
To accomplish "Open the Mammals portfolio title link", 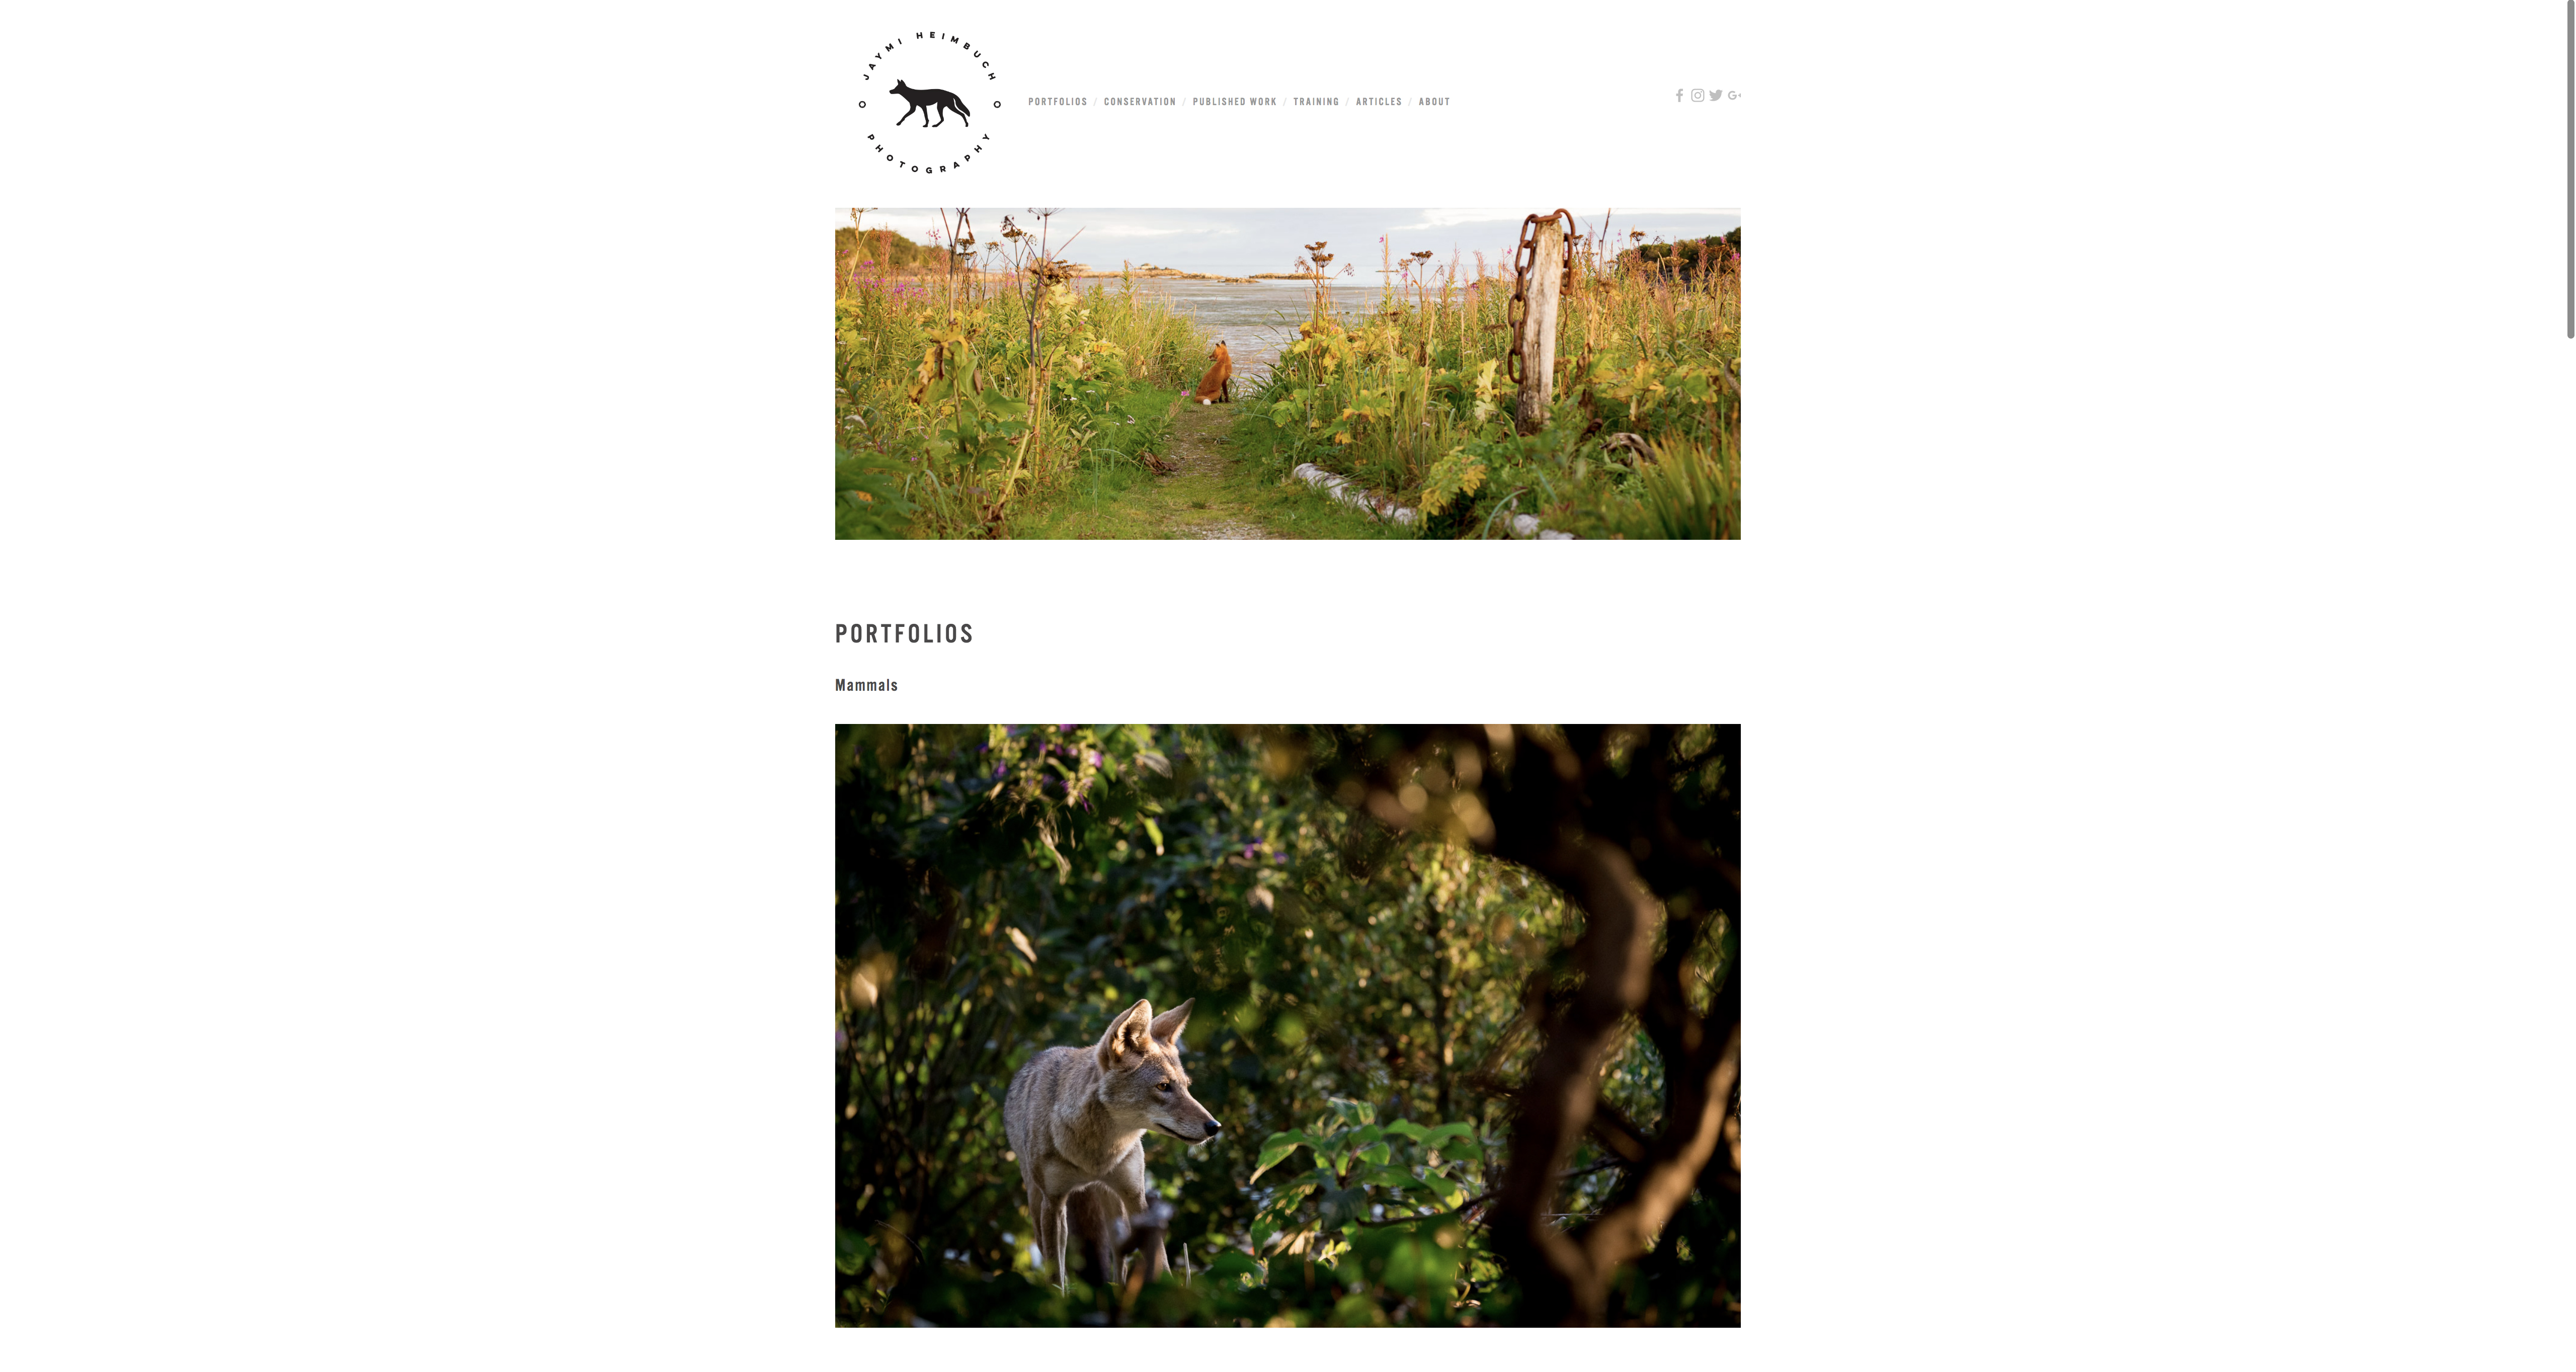I will 866,685.
